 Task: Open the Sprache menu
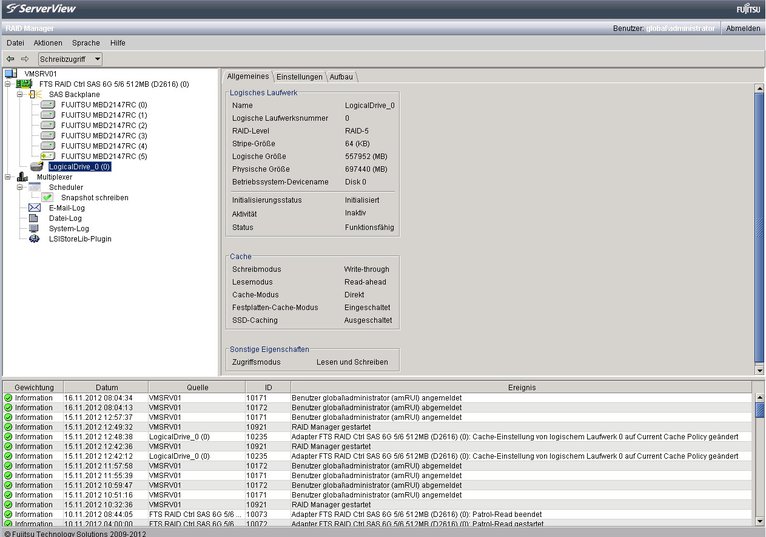(86, 43)
